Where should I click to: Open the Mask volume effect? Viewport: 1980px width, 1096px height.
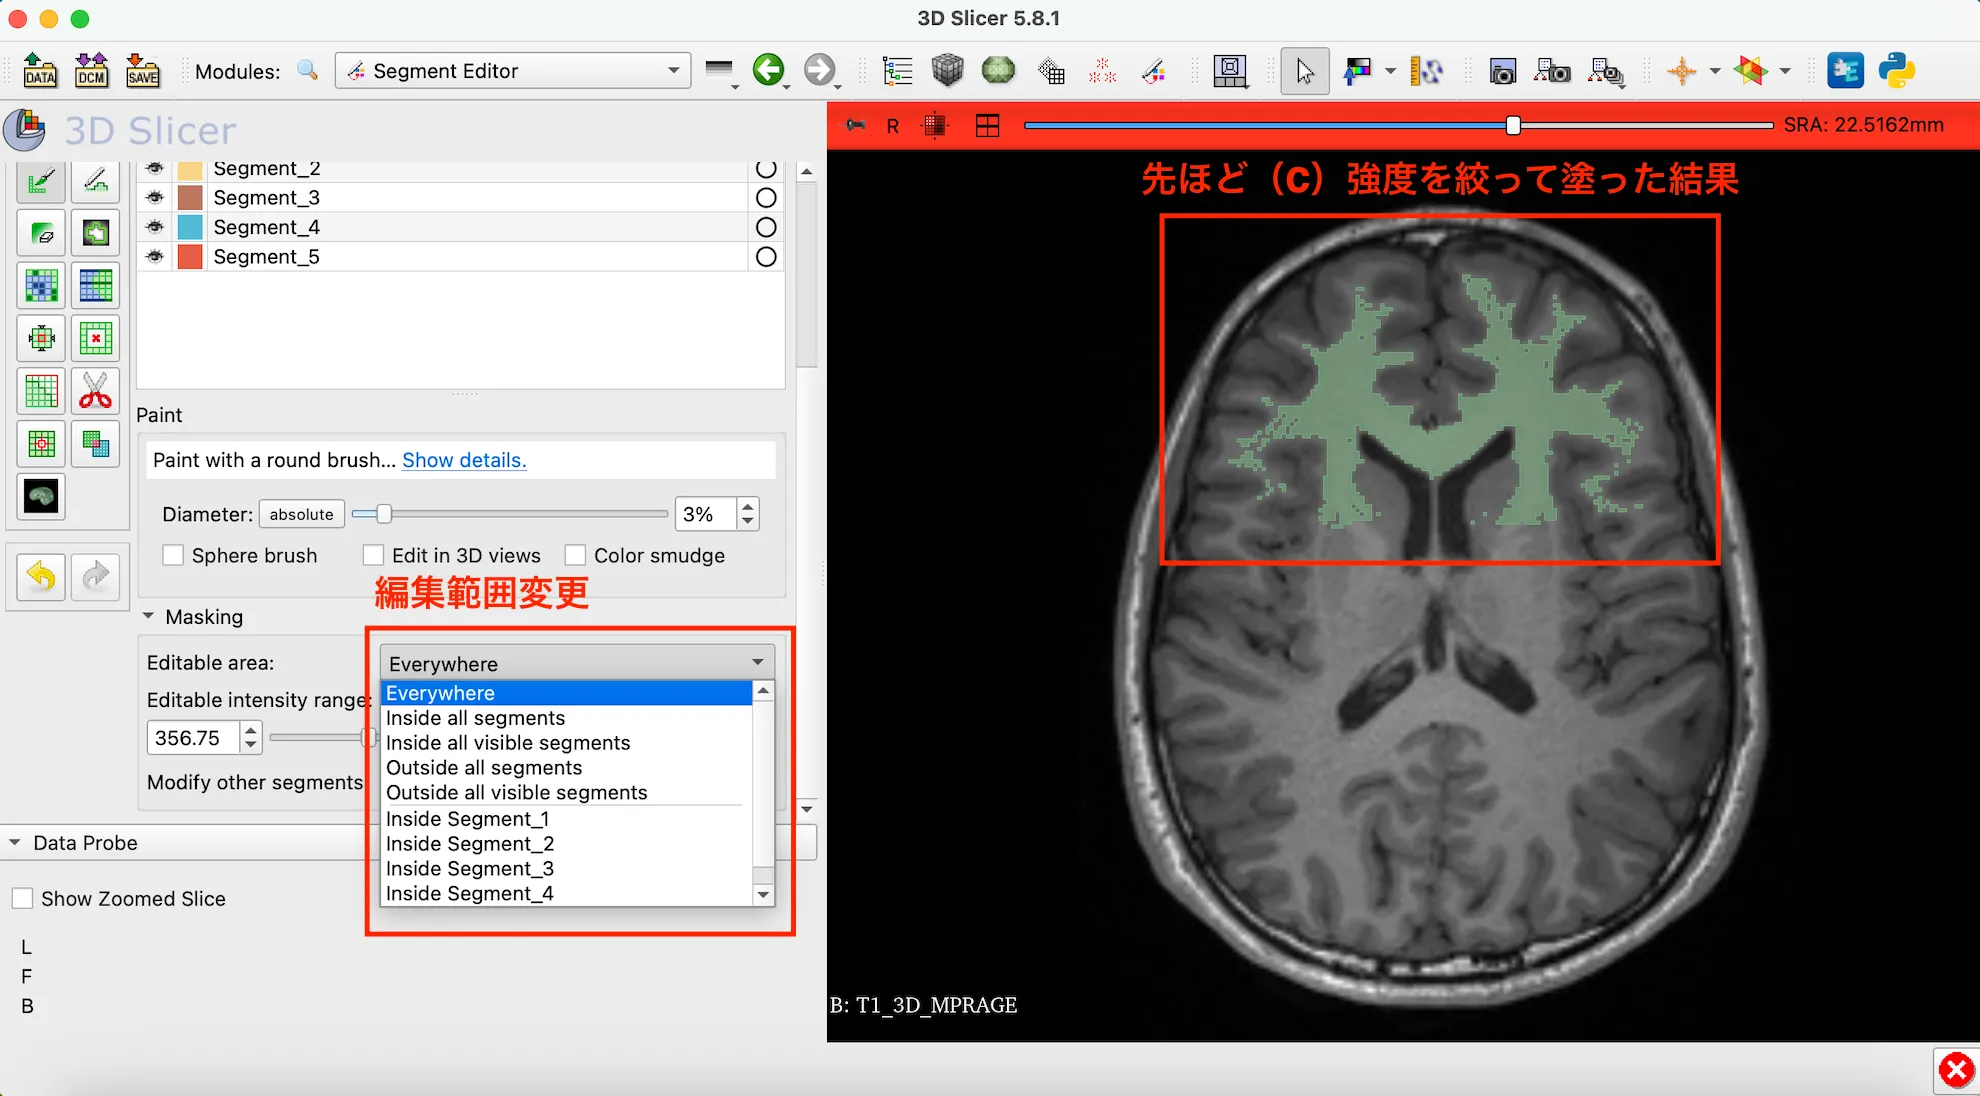(41, 497)
